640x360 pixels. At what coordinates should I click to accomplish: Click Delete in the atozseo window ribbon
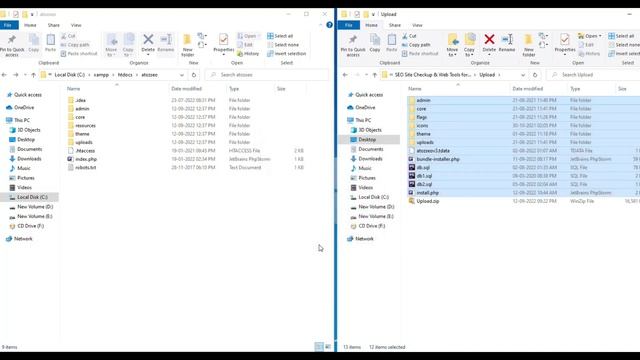click(x=148, y=44)
